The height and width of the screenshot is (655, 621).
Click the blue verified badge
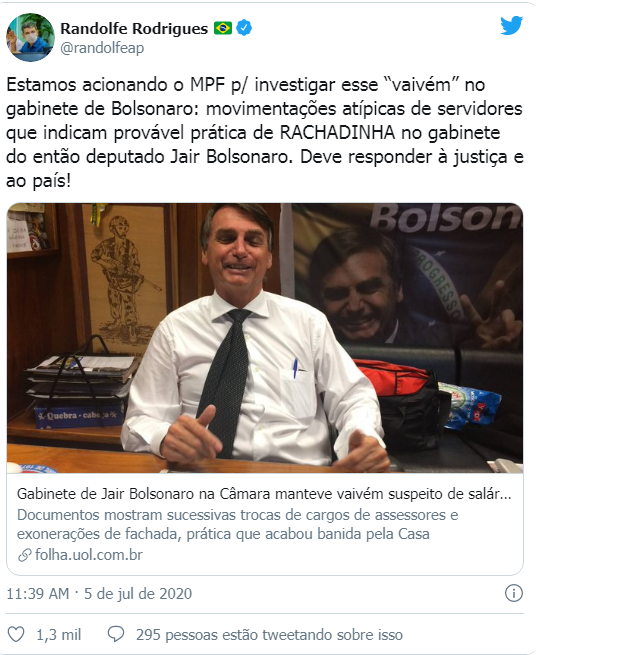244,28
